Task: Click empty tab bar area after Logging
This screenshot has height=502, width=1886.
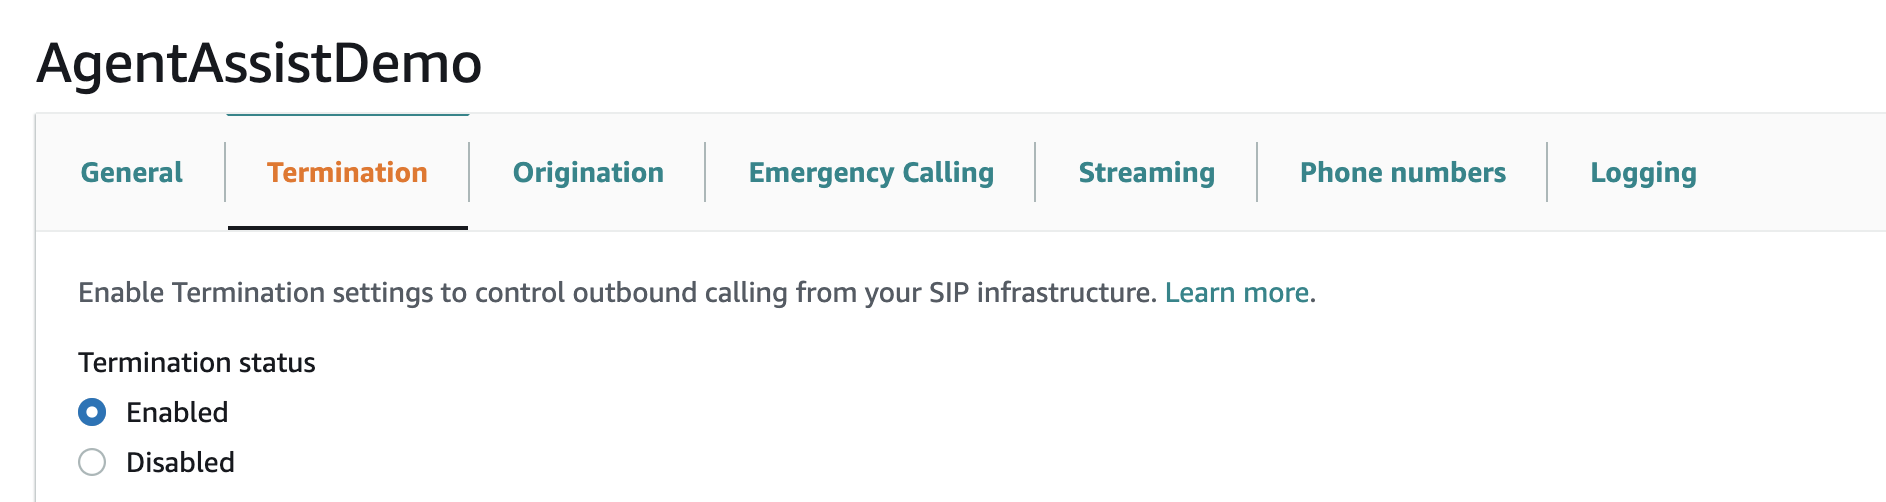Action: pyautogui.click(x=1790, y=173)
